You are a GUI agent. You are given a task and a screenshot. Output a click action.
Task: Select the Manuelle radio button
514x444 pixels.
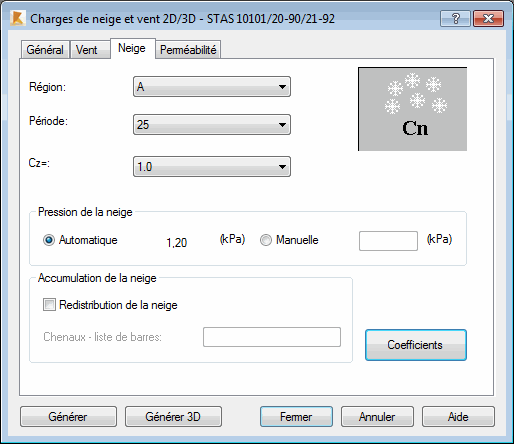click(266, 240)
